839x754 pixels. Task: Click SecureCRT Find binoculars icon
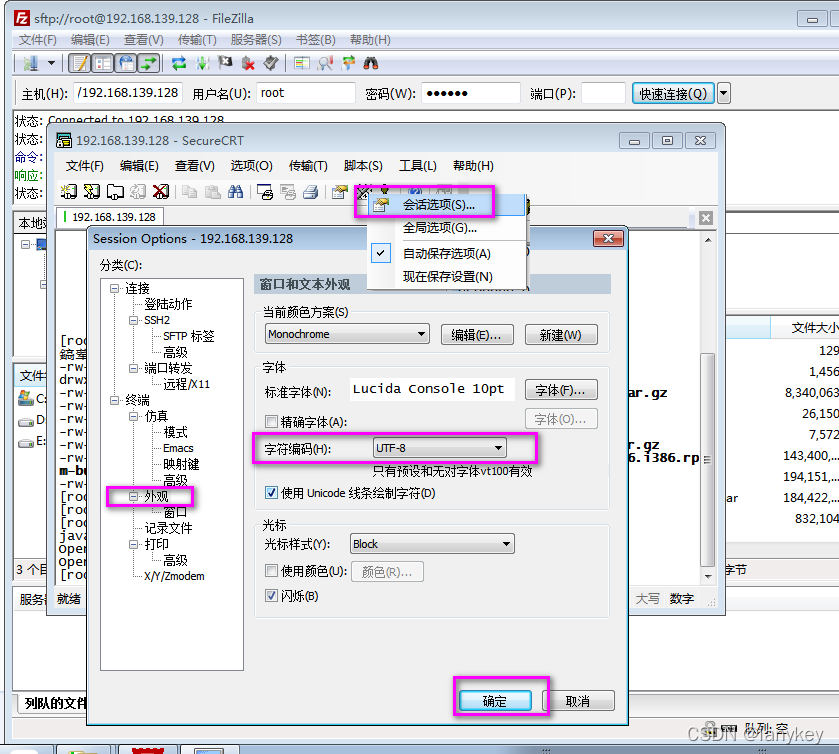pyautogui.click(x=235, y=191)
